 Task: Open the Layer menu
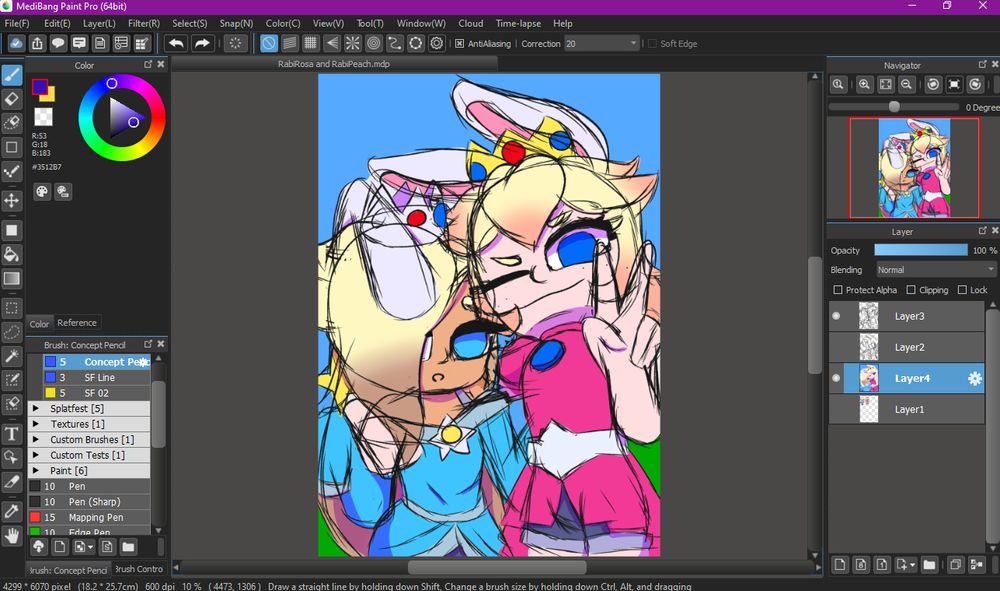99,24
